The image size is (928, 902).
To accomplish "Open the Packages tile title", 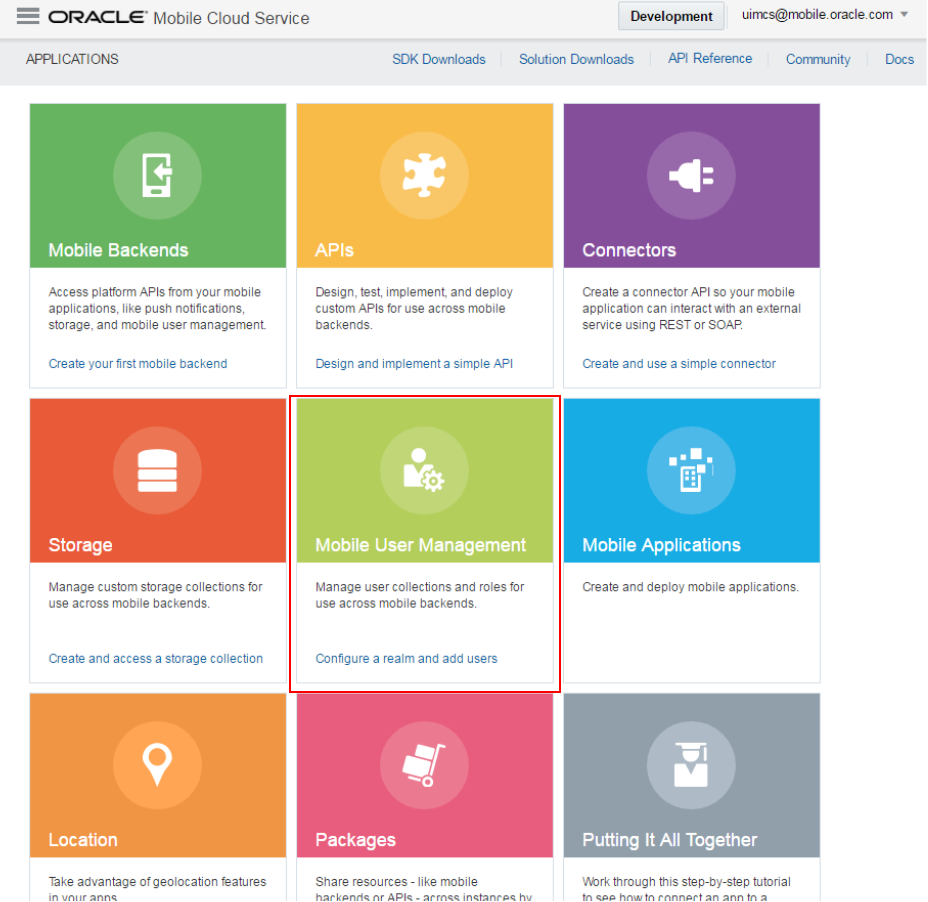I will tap(355, 839).
